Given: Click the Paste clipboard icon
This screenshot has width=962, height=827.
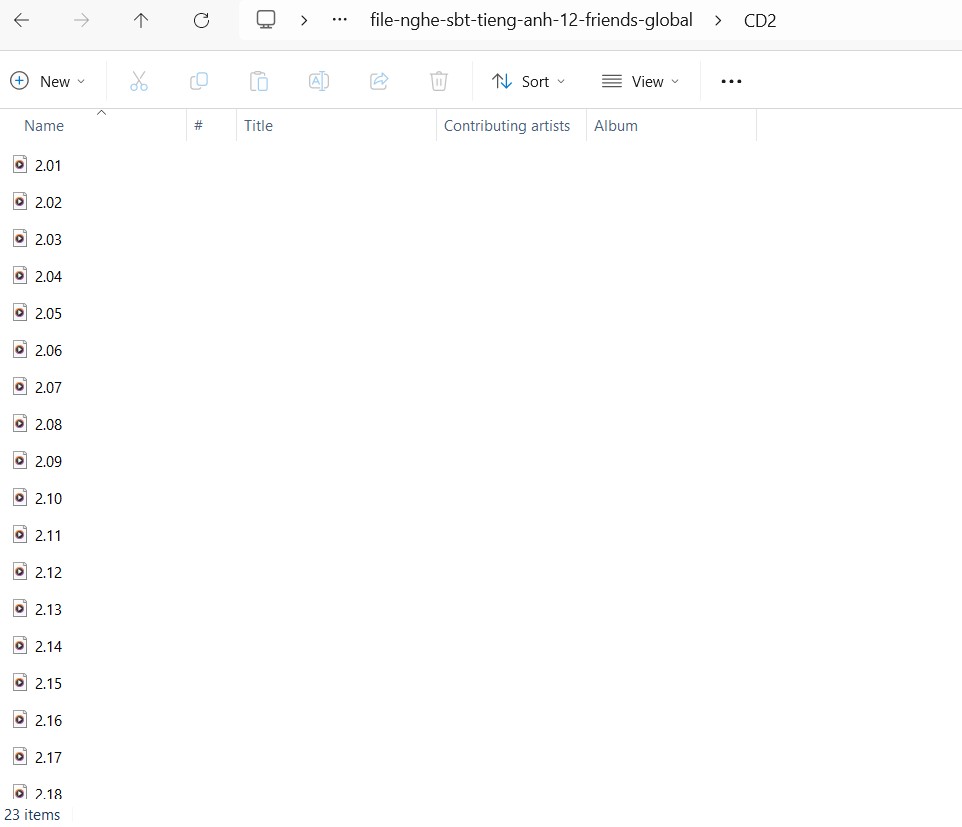Looking at the screenshot, I should click(259, 81).
